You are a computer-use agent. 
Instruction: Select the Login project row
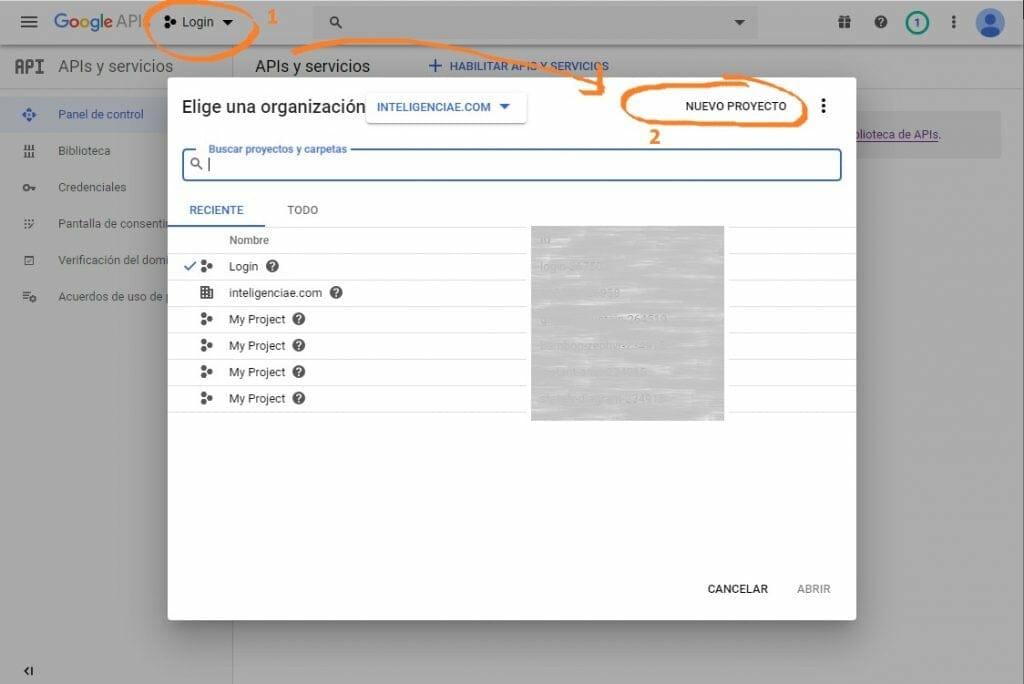click(243, 267)
